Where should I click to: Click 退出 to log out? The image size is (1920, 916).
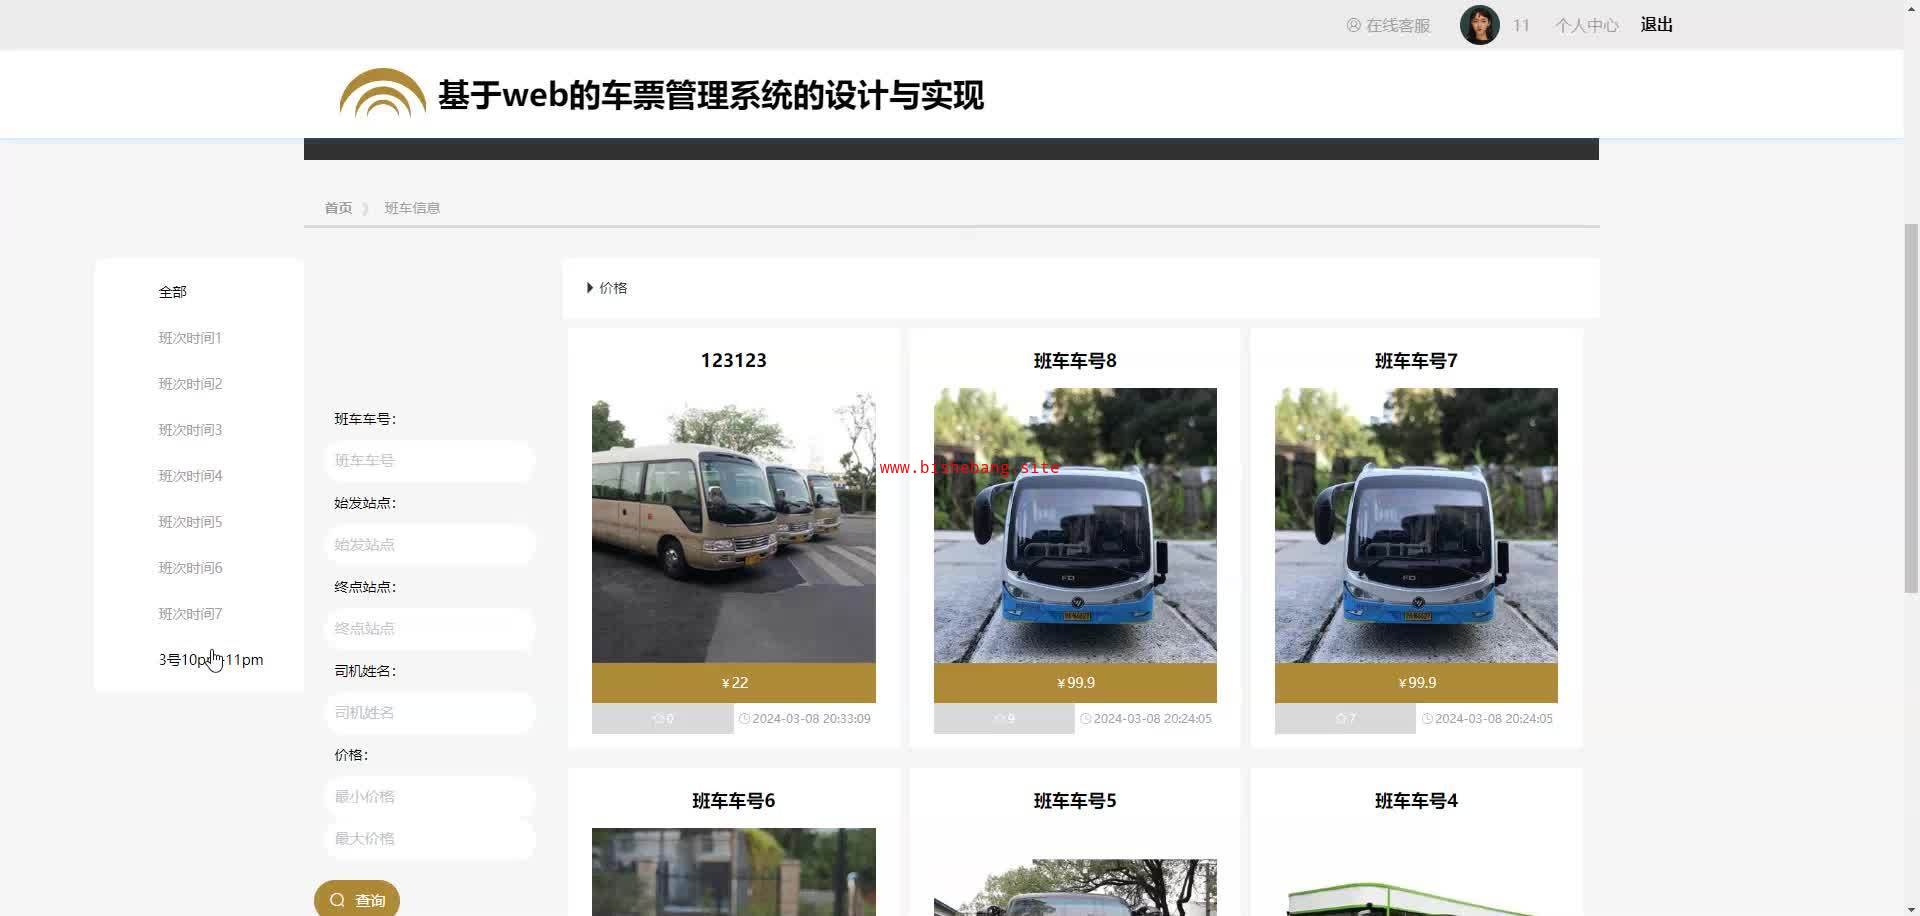point(1656,25)
